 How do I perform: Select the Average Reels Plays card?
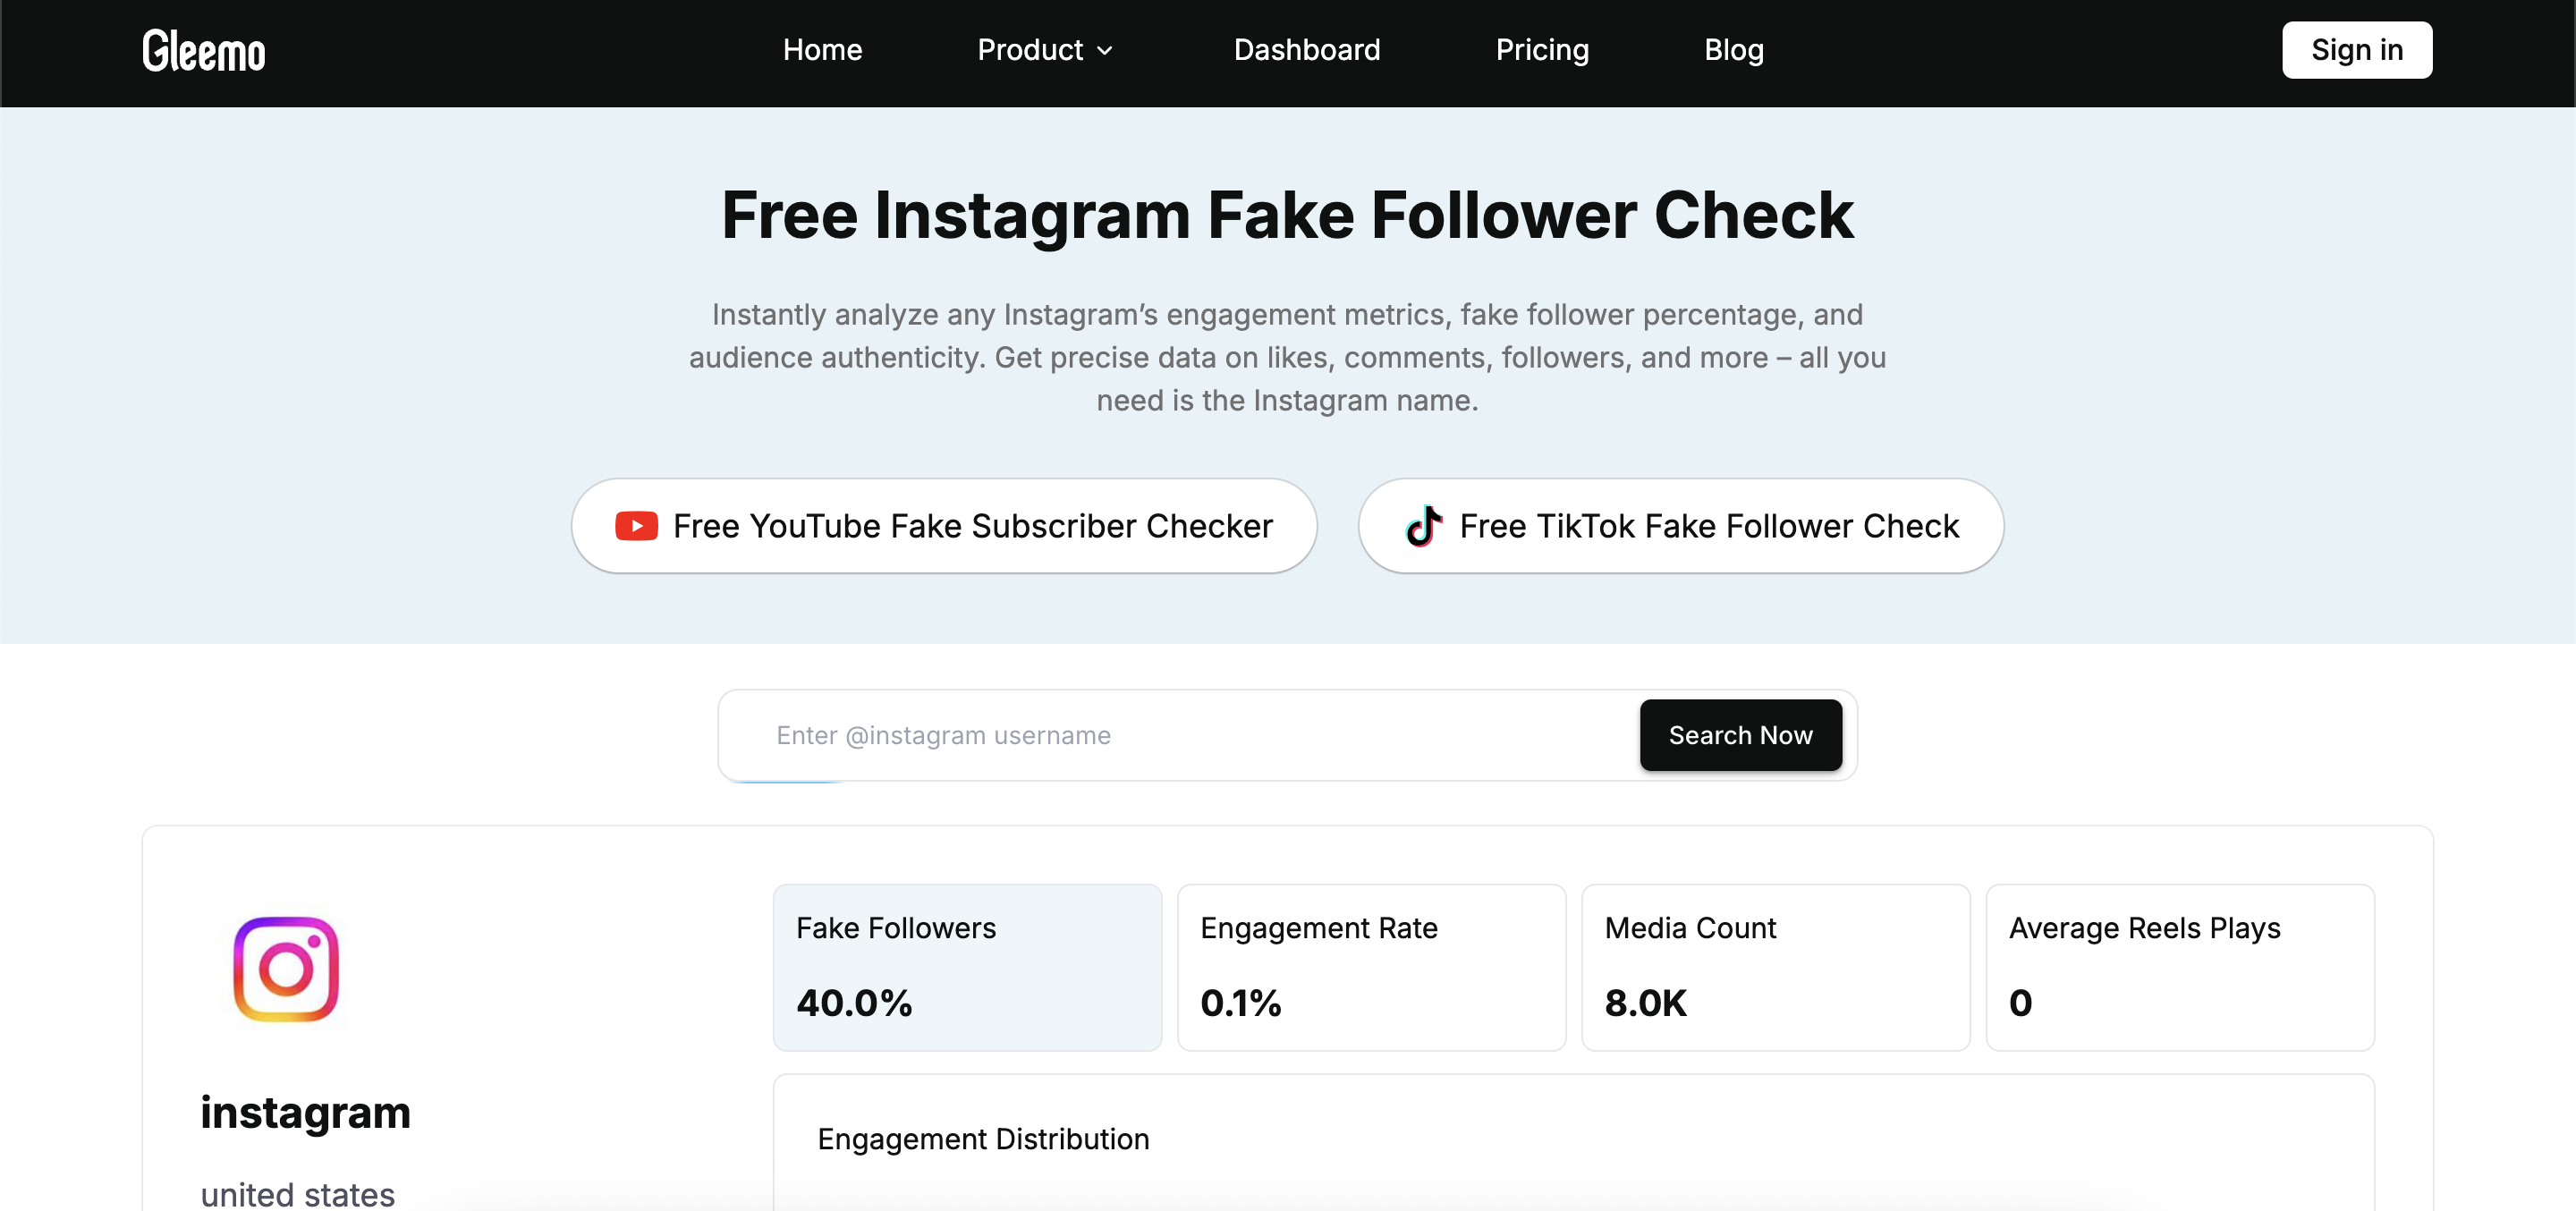tap(2179, 967)
